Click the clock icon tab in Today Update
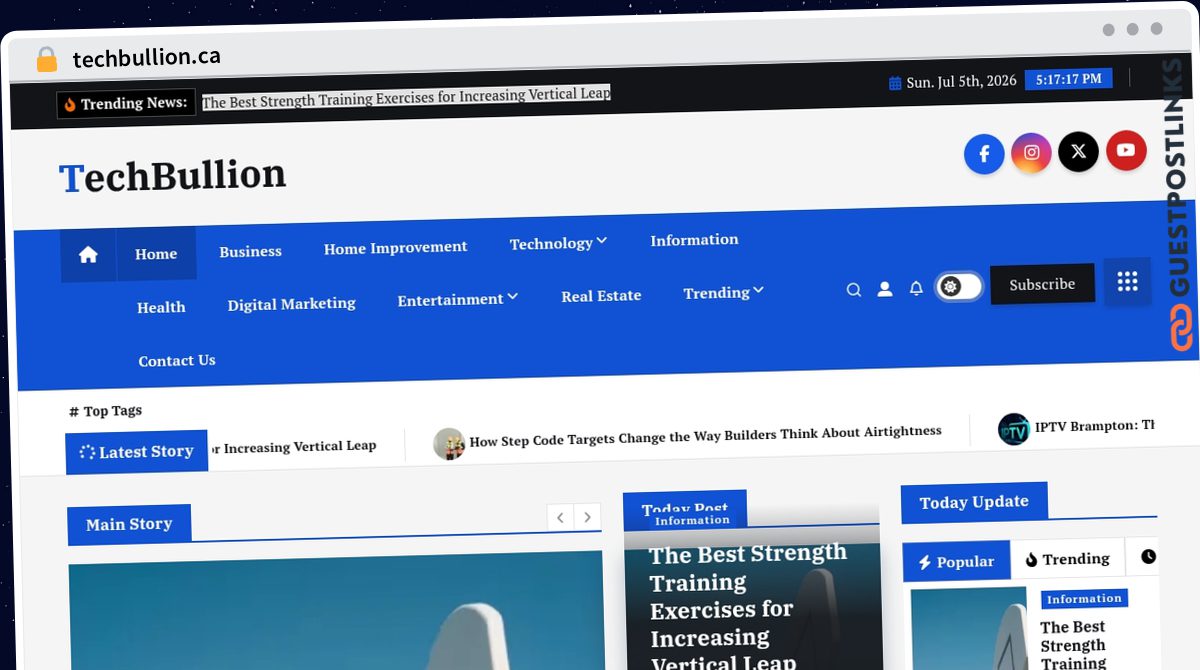This screenshot has height=670, width=1200. pos(1147,556)
